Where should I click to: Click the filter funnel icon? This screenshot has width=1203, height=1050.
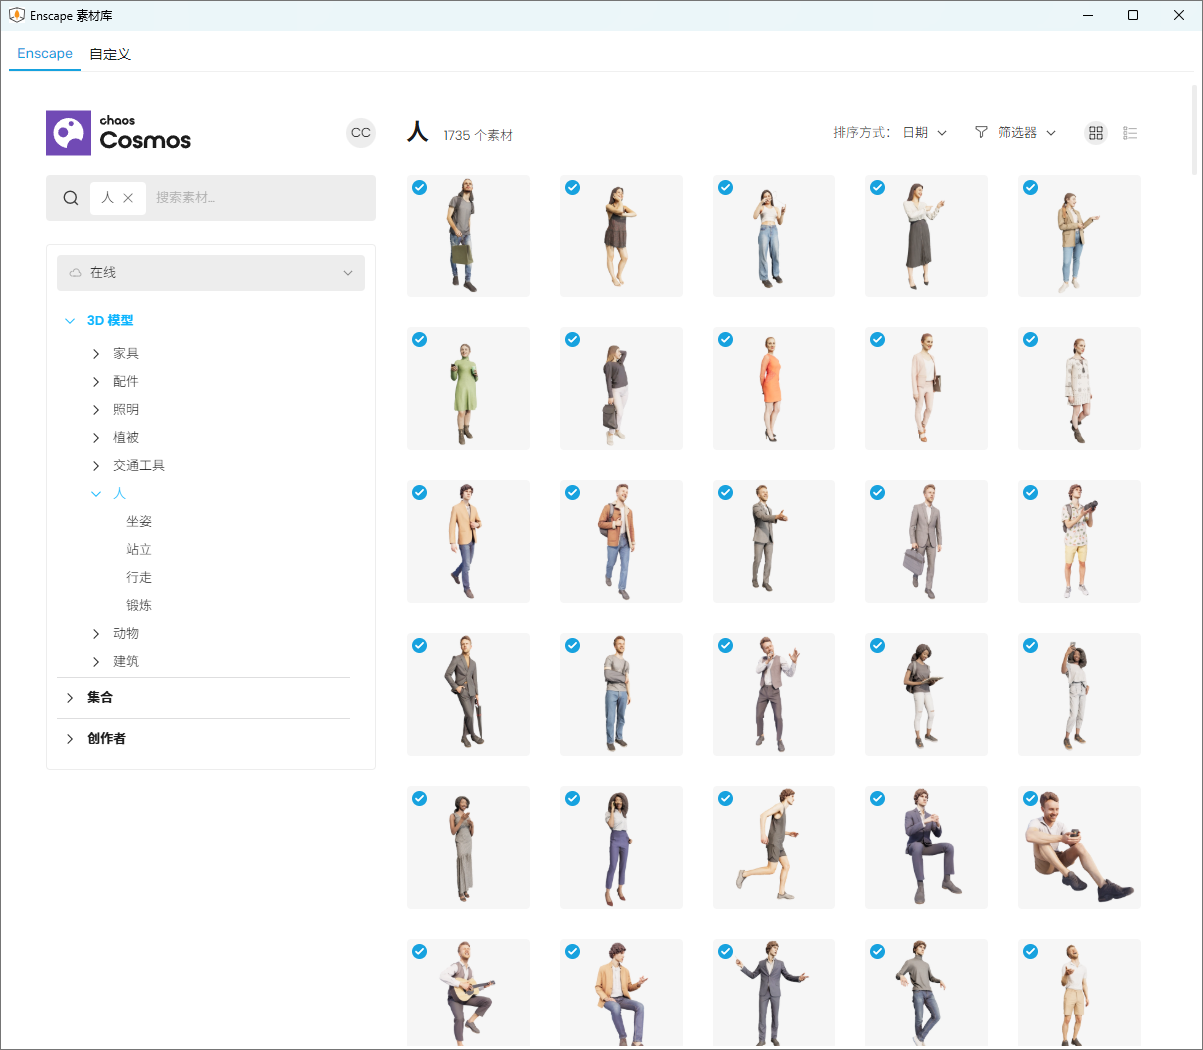pos(981,132)
